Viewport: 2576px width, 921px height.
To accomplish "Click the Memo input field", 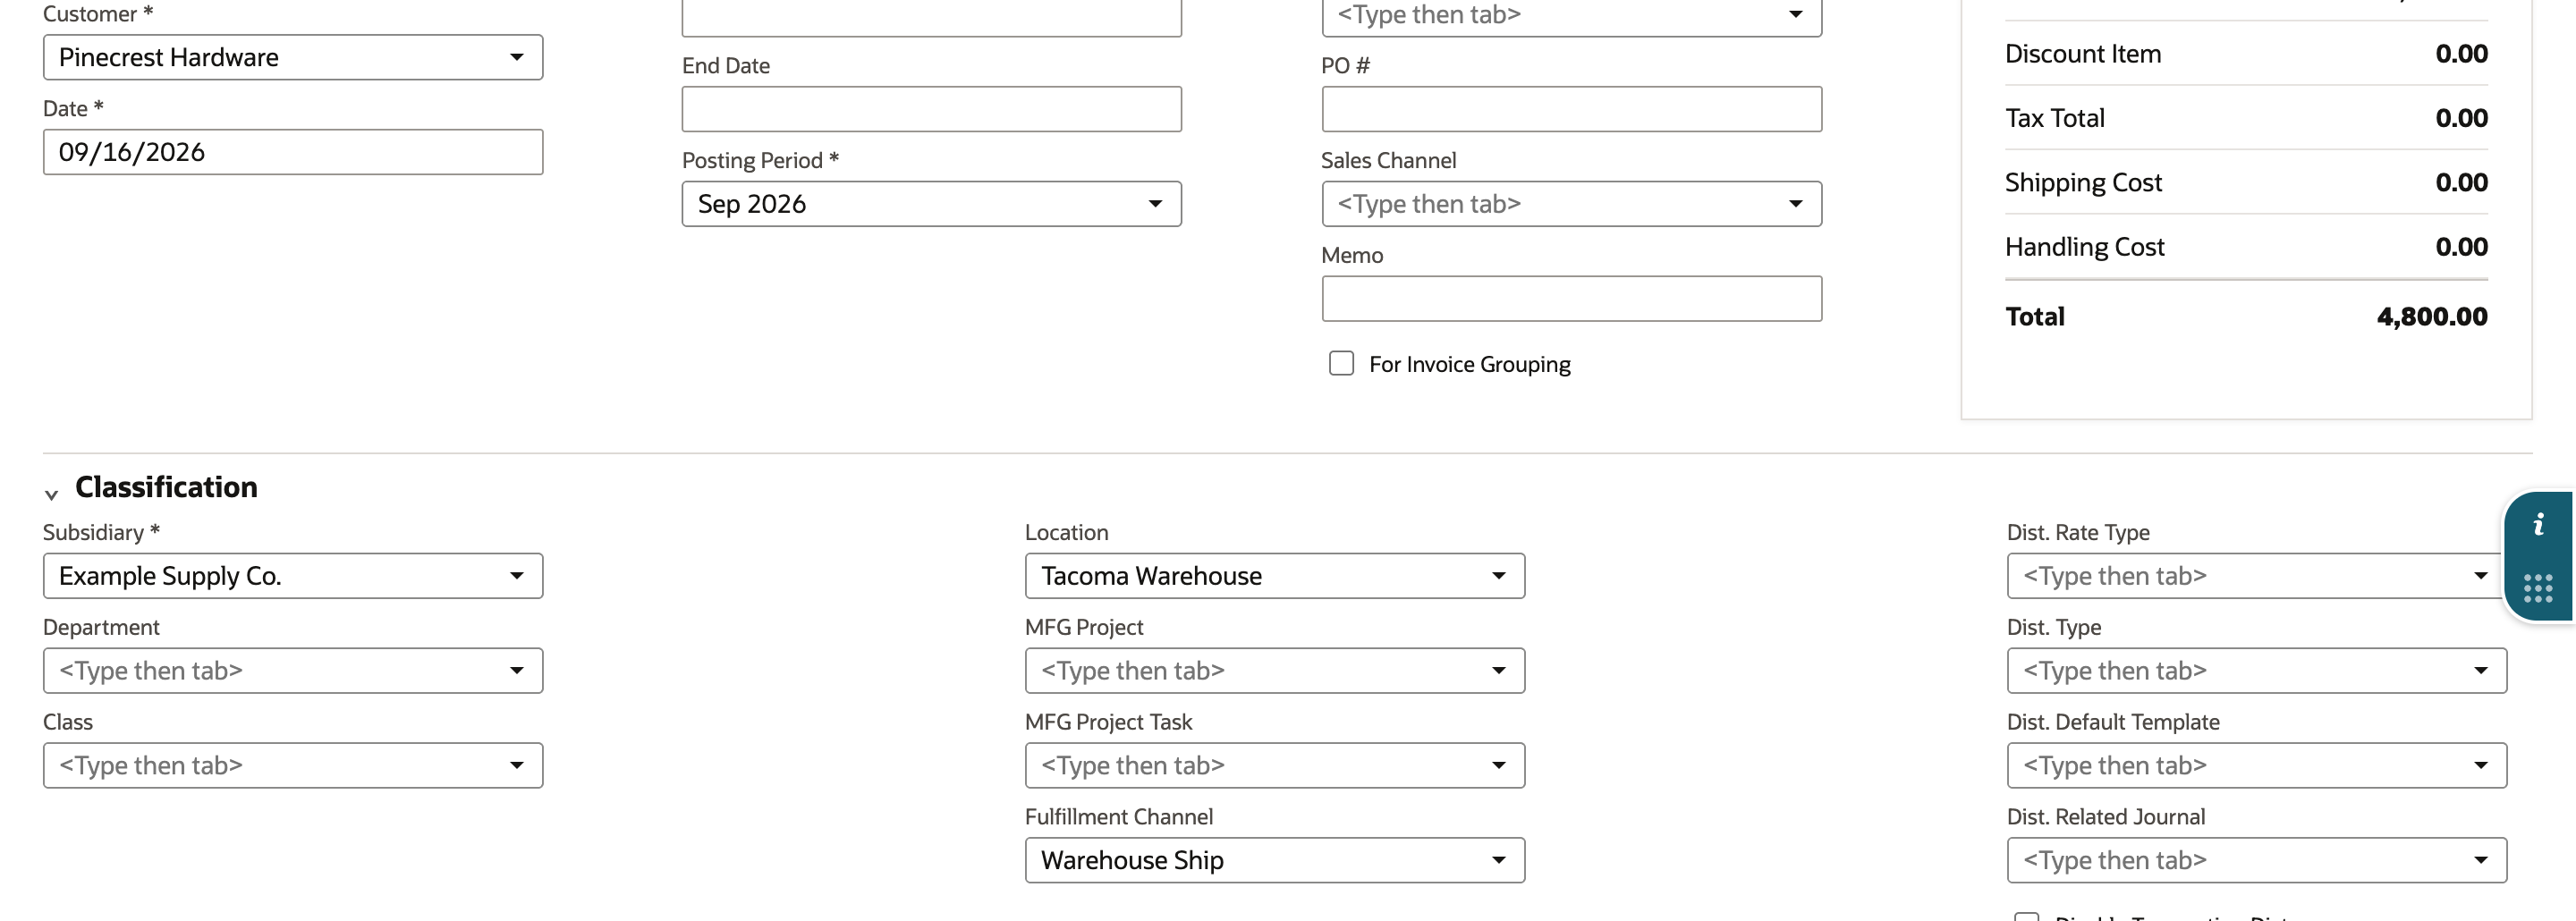I will pos(1571,299).
